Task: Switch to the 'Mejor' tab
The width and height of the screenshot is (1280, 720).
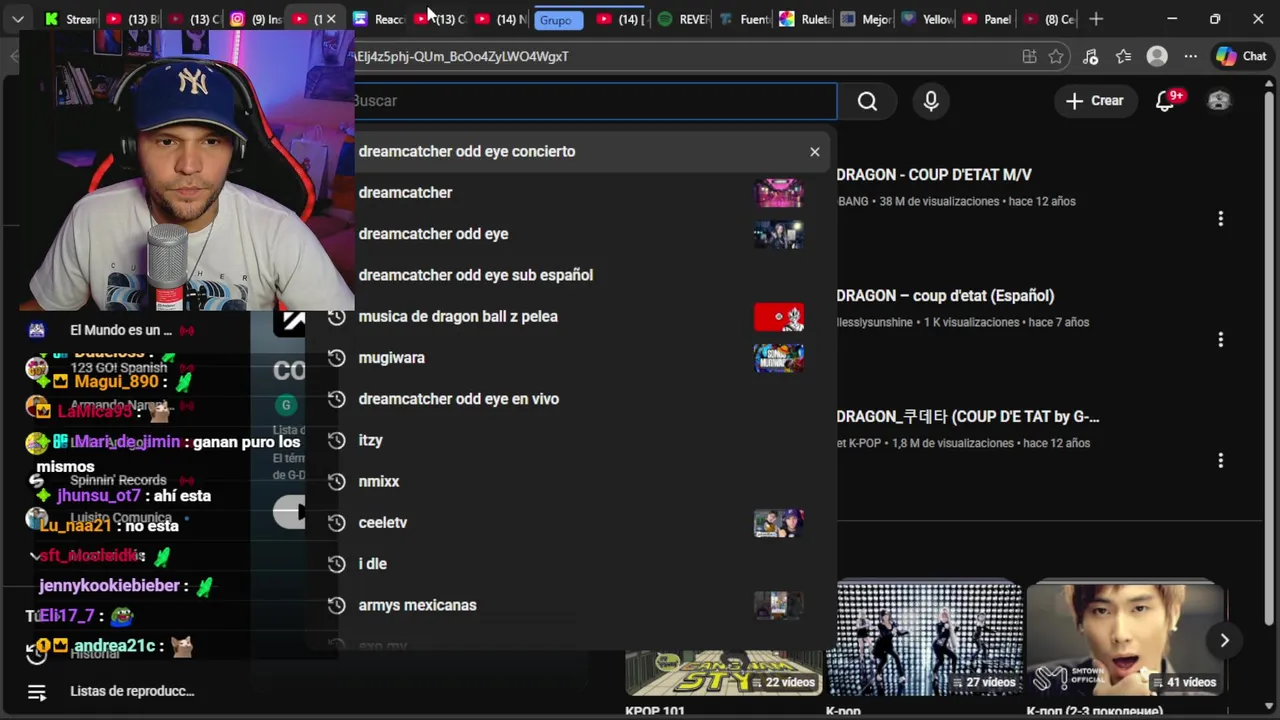Action: 866,19
